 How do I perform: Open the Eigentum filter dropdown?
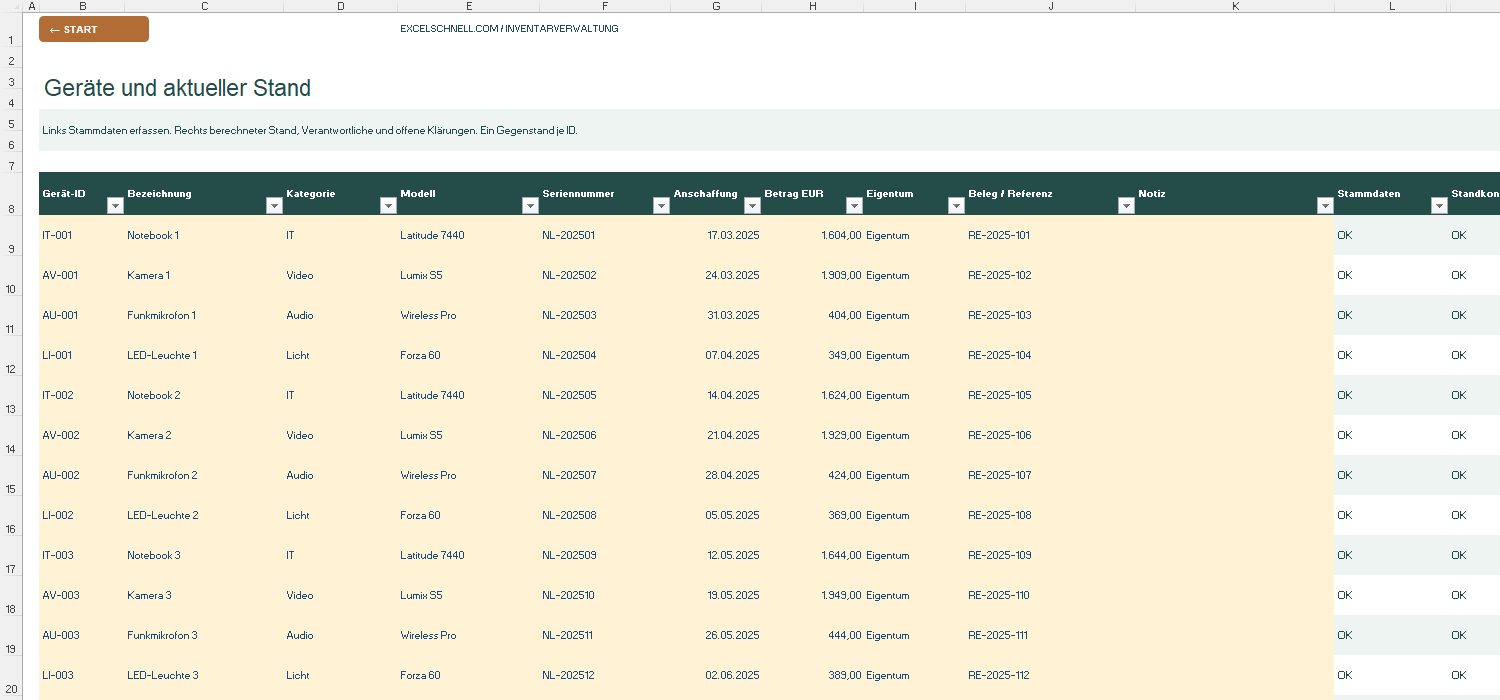[x=956, y=205]
